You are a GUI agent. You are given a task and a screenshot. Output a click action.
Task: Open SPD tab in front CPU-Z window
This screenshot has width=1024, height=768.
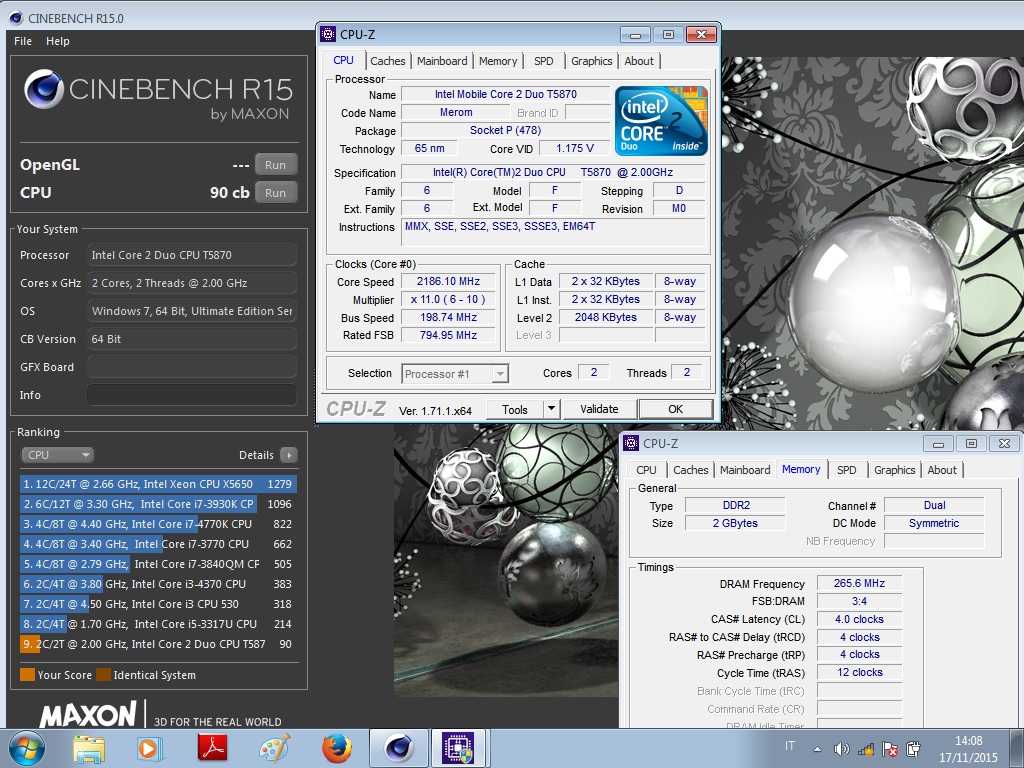[x=543, y=61]
